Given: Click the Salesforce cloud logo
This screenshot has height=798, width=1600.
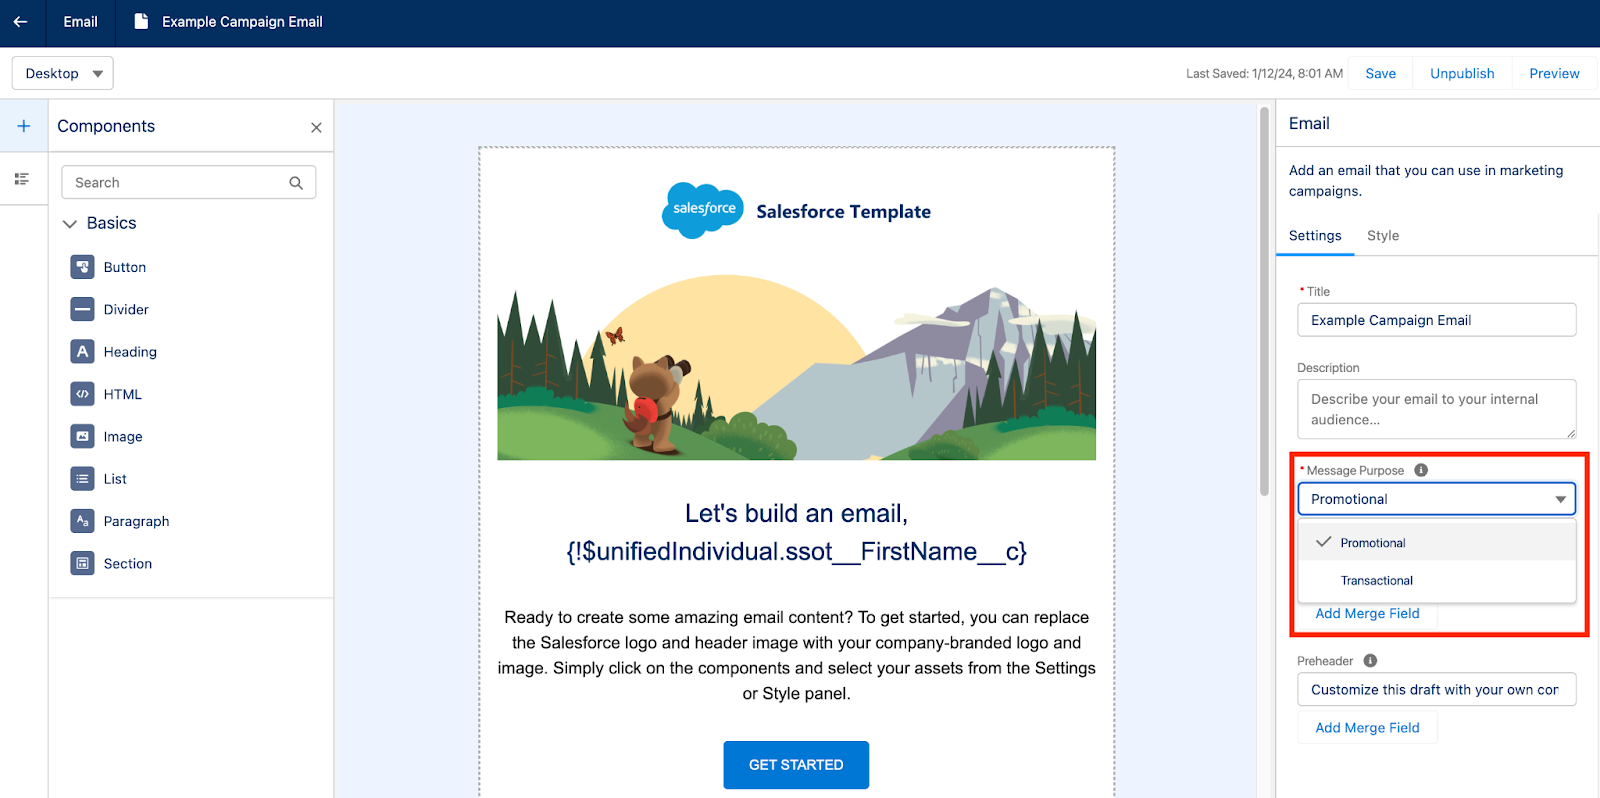Looking at the screenshot, I should click(702, 210).
